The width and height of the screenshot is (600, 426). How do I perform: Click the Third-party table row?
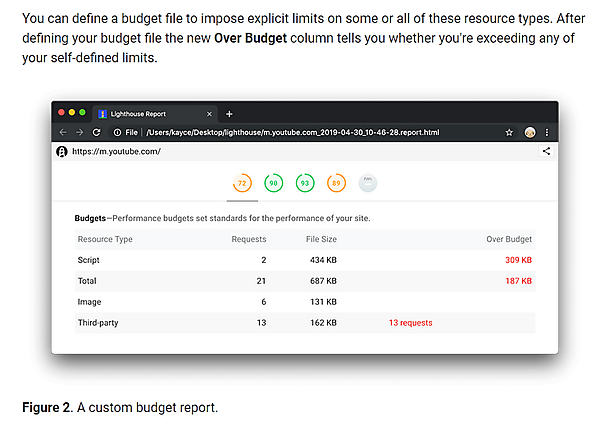tap(305, 323)
